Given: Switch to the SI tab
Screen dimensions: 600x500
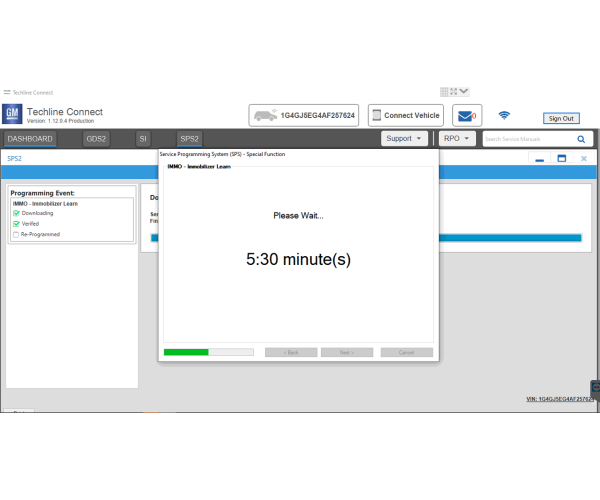Looking at the screenshot, I should point(143,139).
